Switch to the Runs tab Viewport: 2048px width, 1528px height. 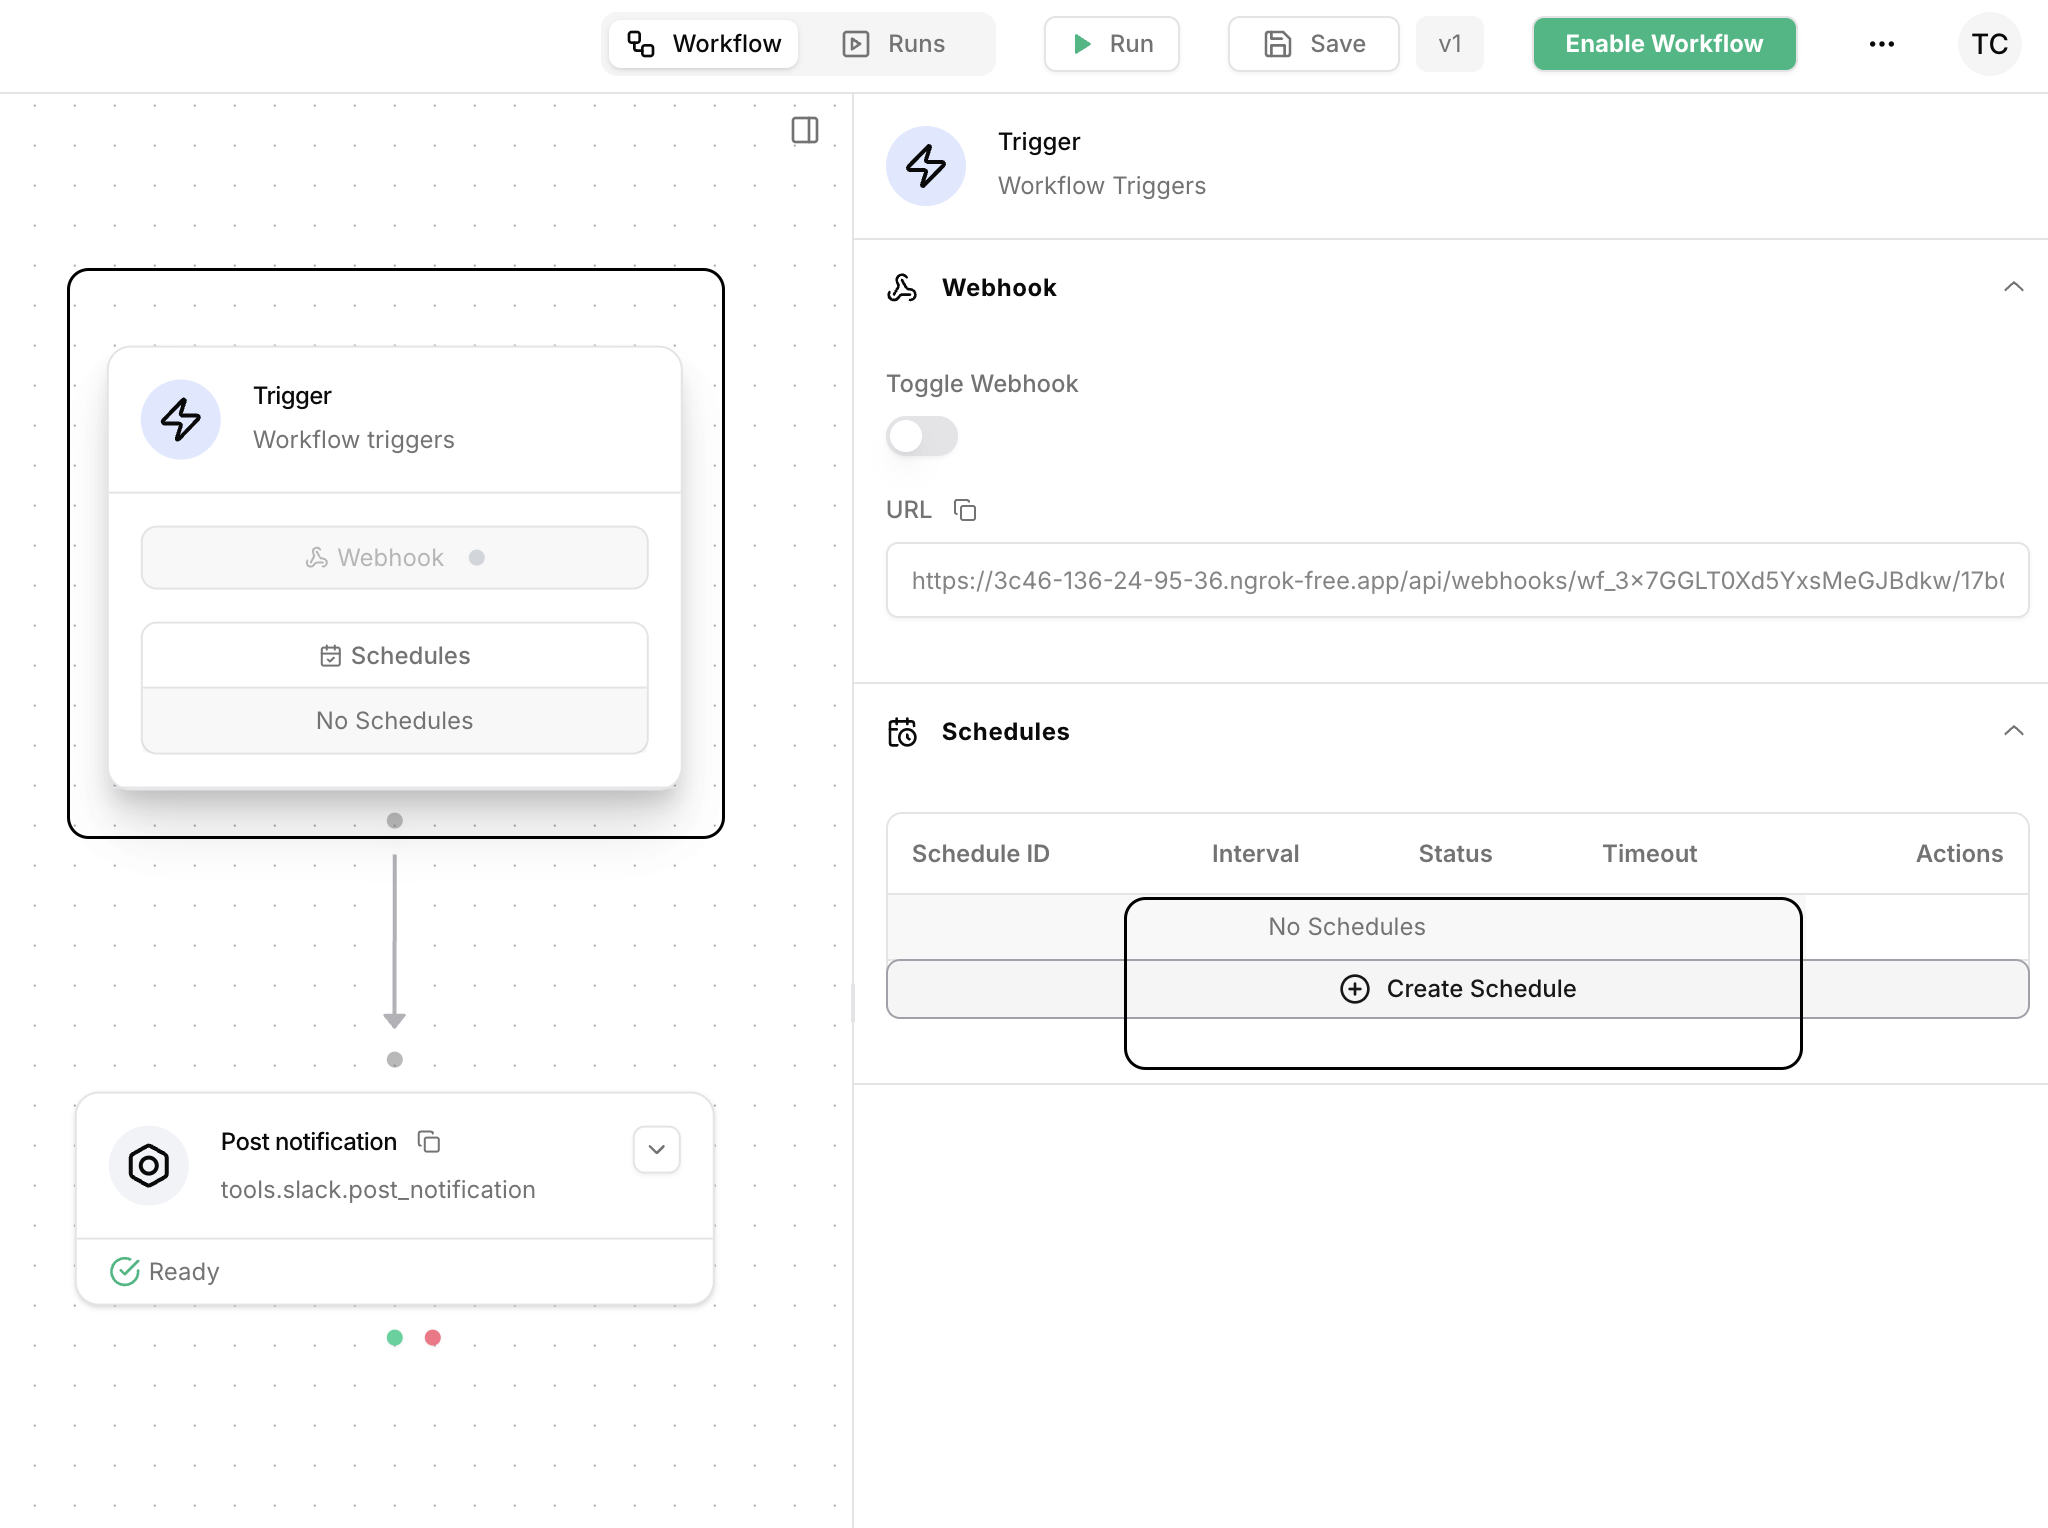895,44
